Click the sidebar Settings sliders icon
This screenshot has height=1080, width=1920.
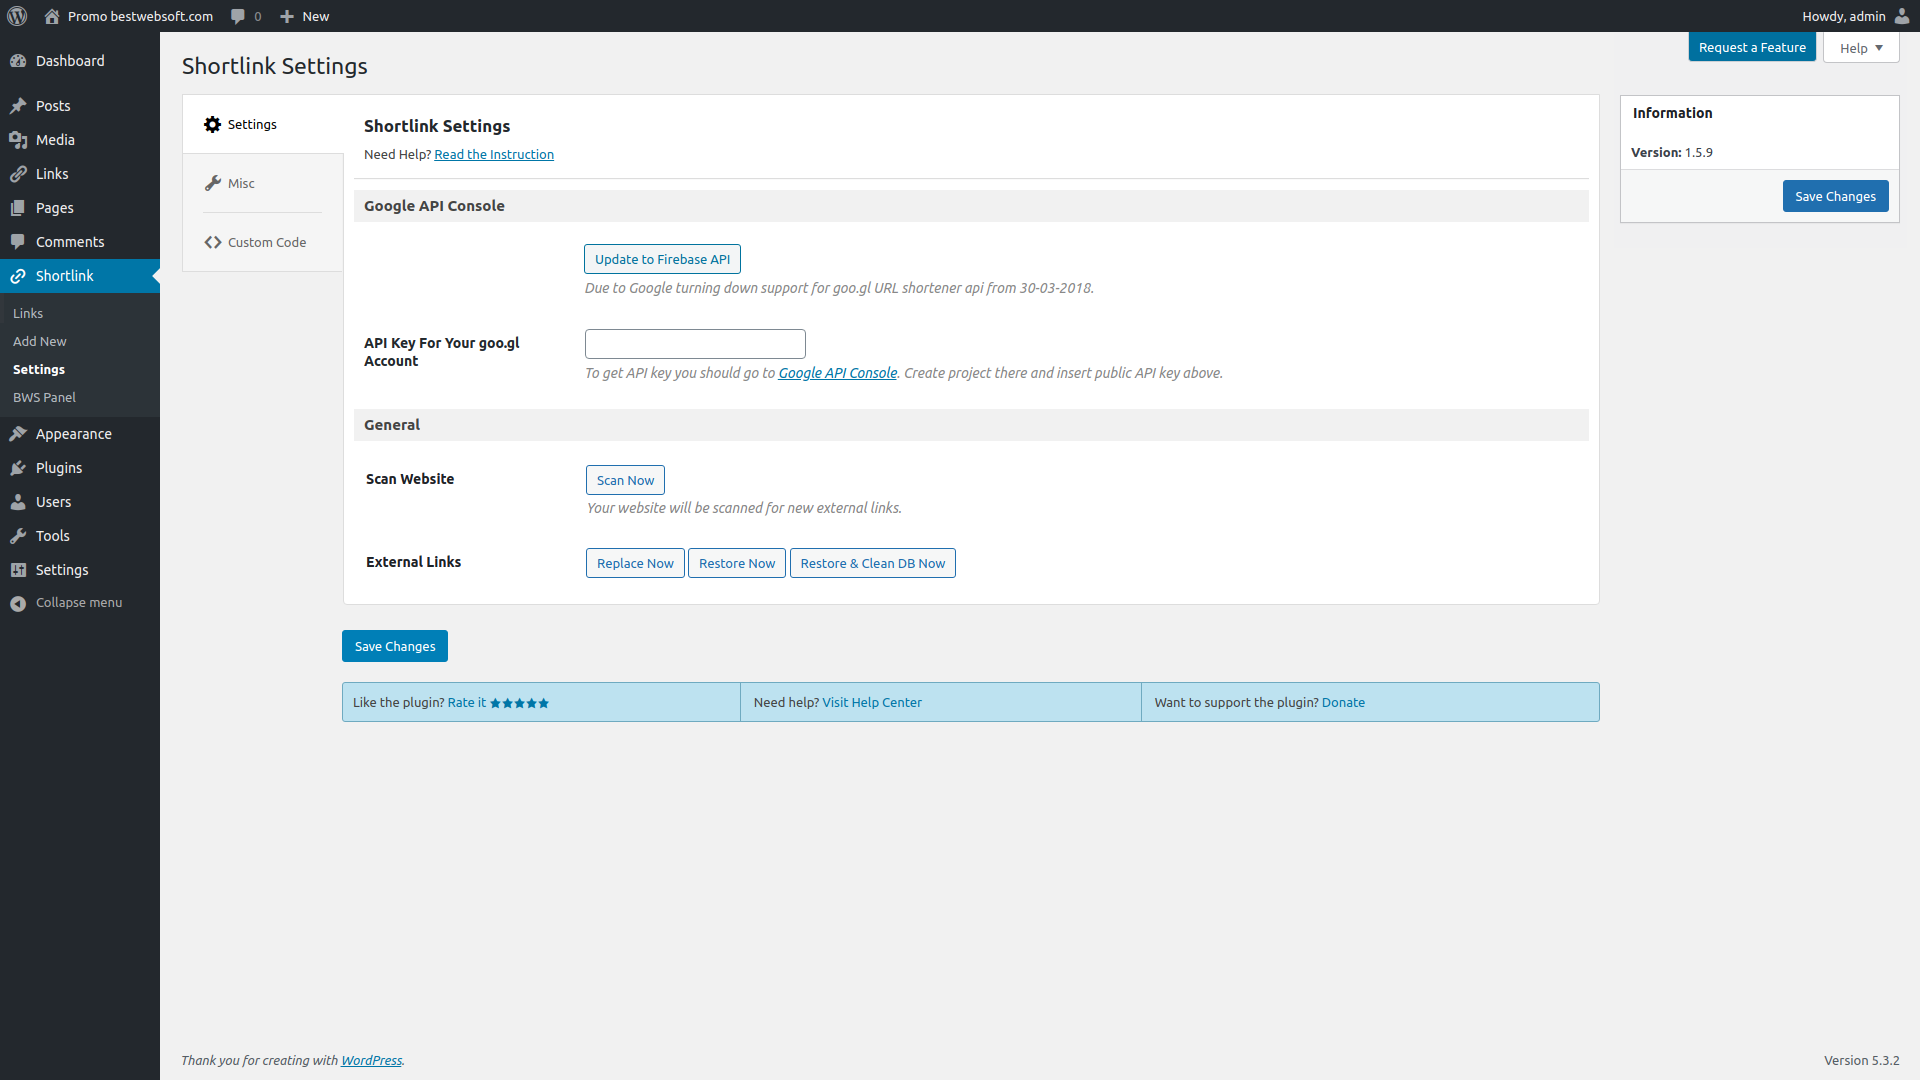point(18,570)
